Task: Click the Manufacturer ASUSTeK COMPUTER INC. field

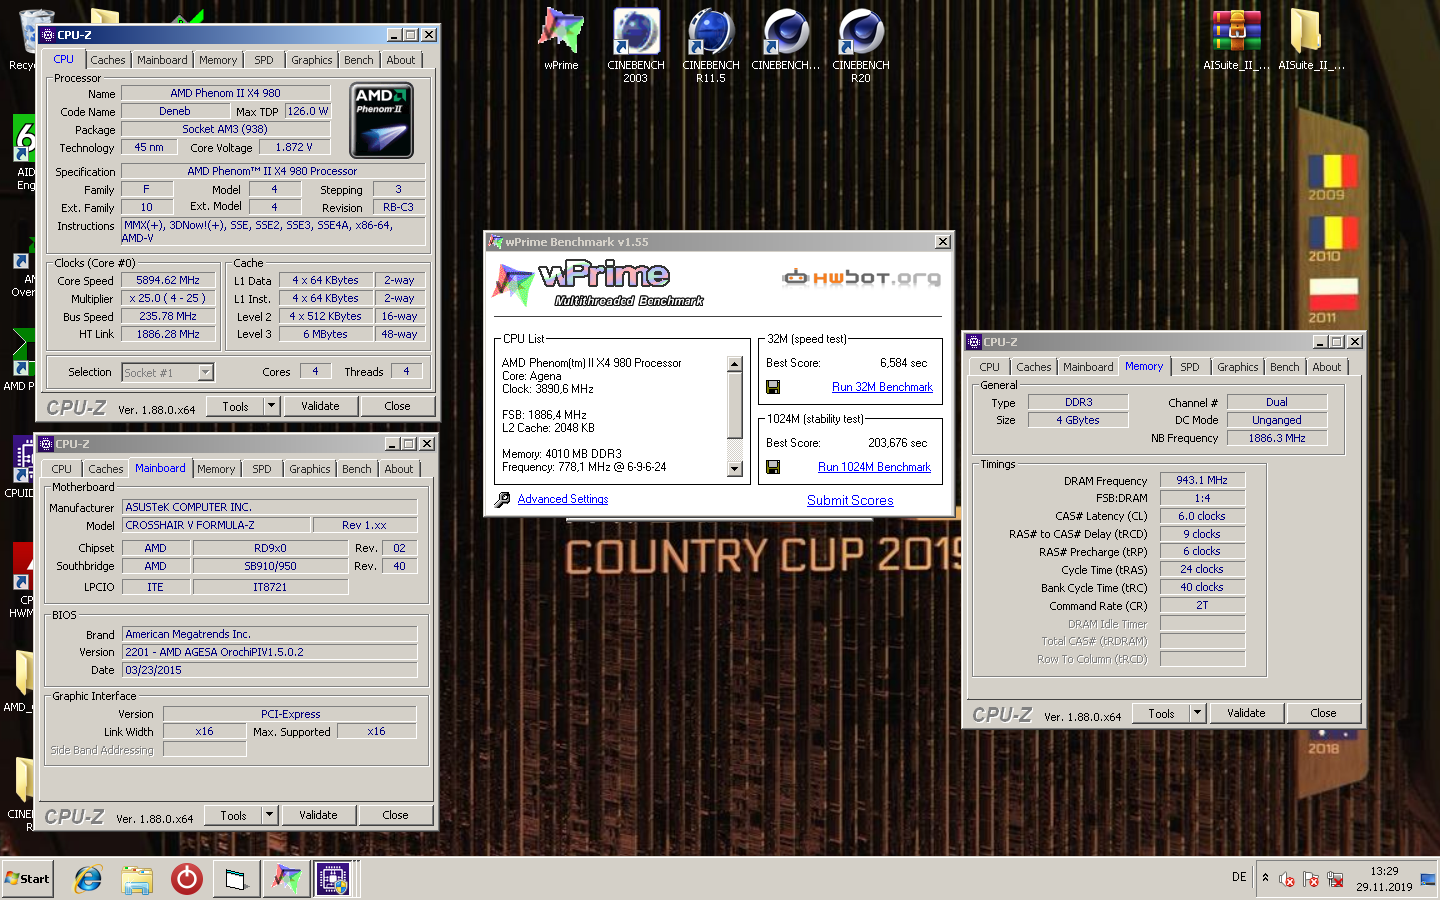Action: [x=270, y=507]
